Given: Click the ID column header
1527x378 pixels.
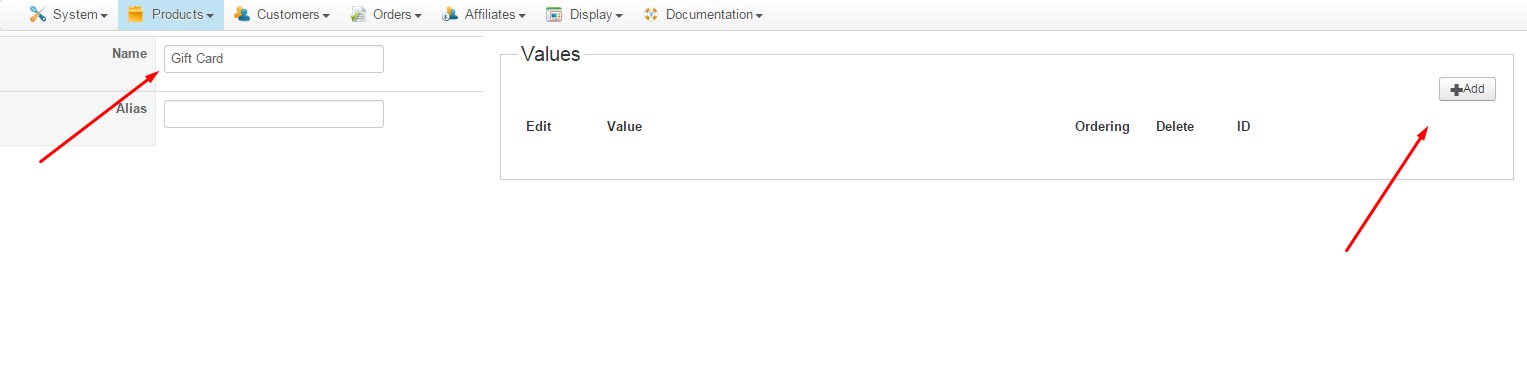Looking at the screenshot, I should click(1244, 127).
